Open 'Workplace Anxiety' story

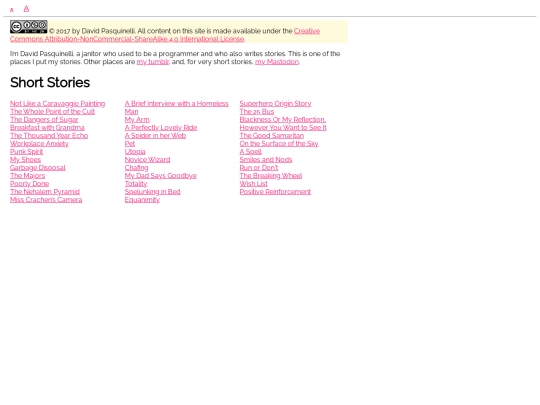point(39,144)
